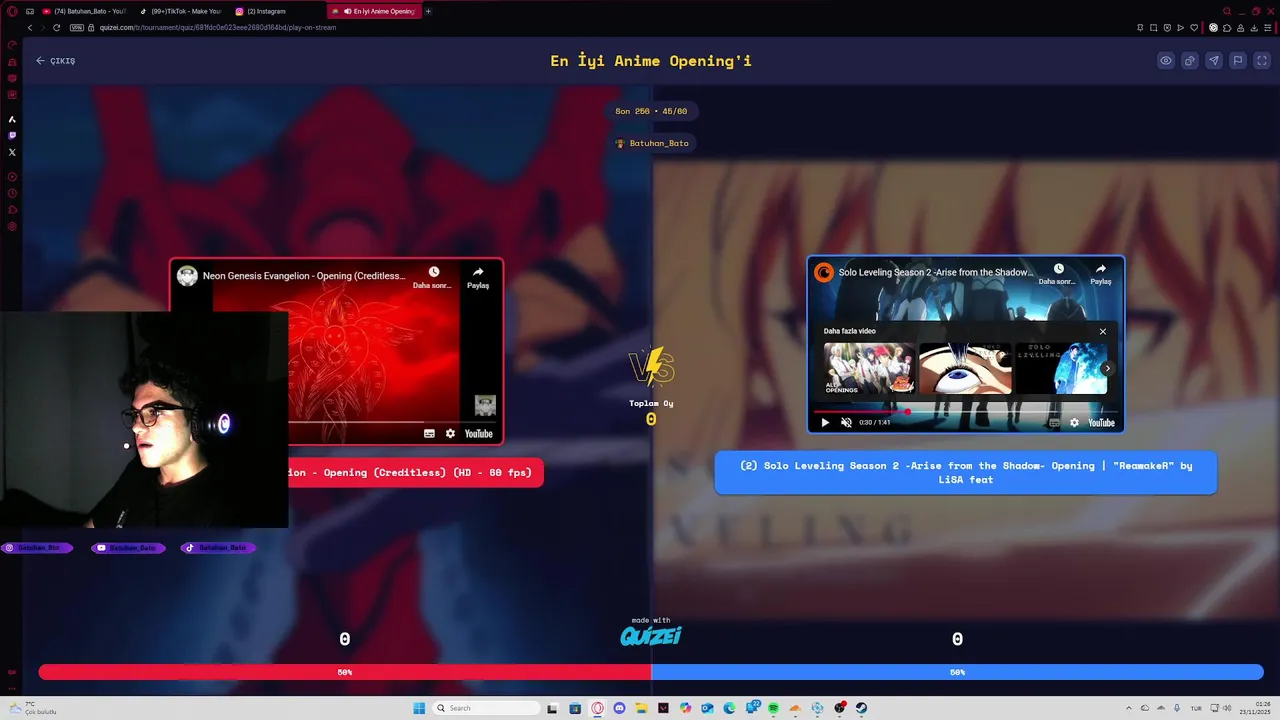Click the Quizei logo at bottom center

(651, 635)
